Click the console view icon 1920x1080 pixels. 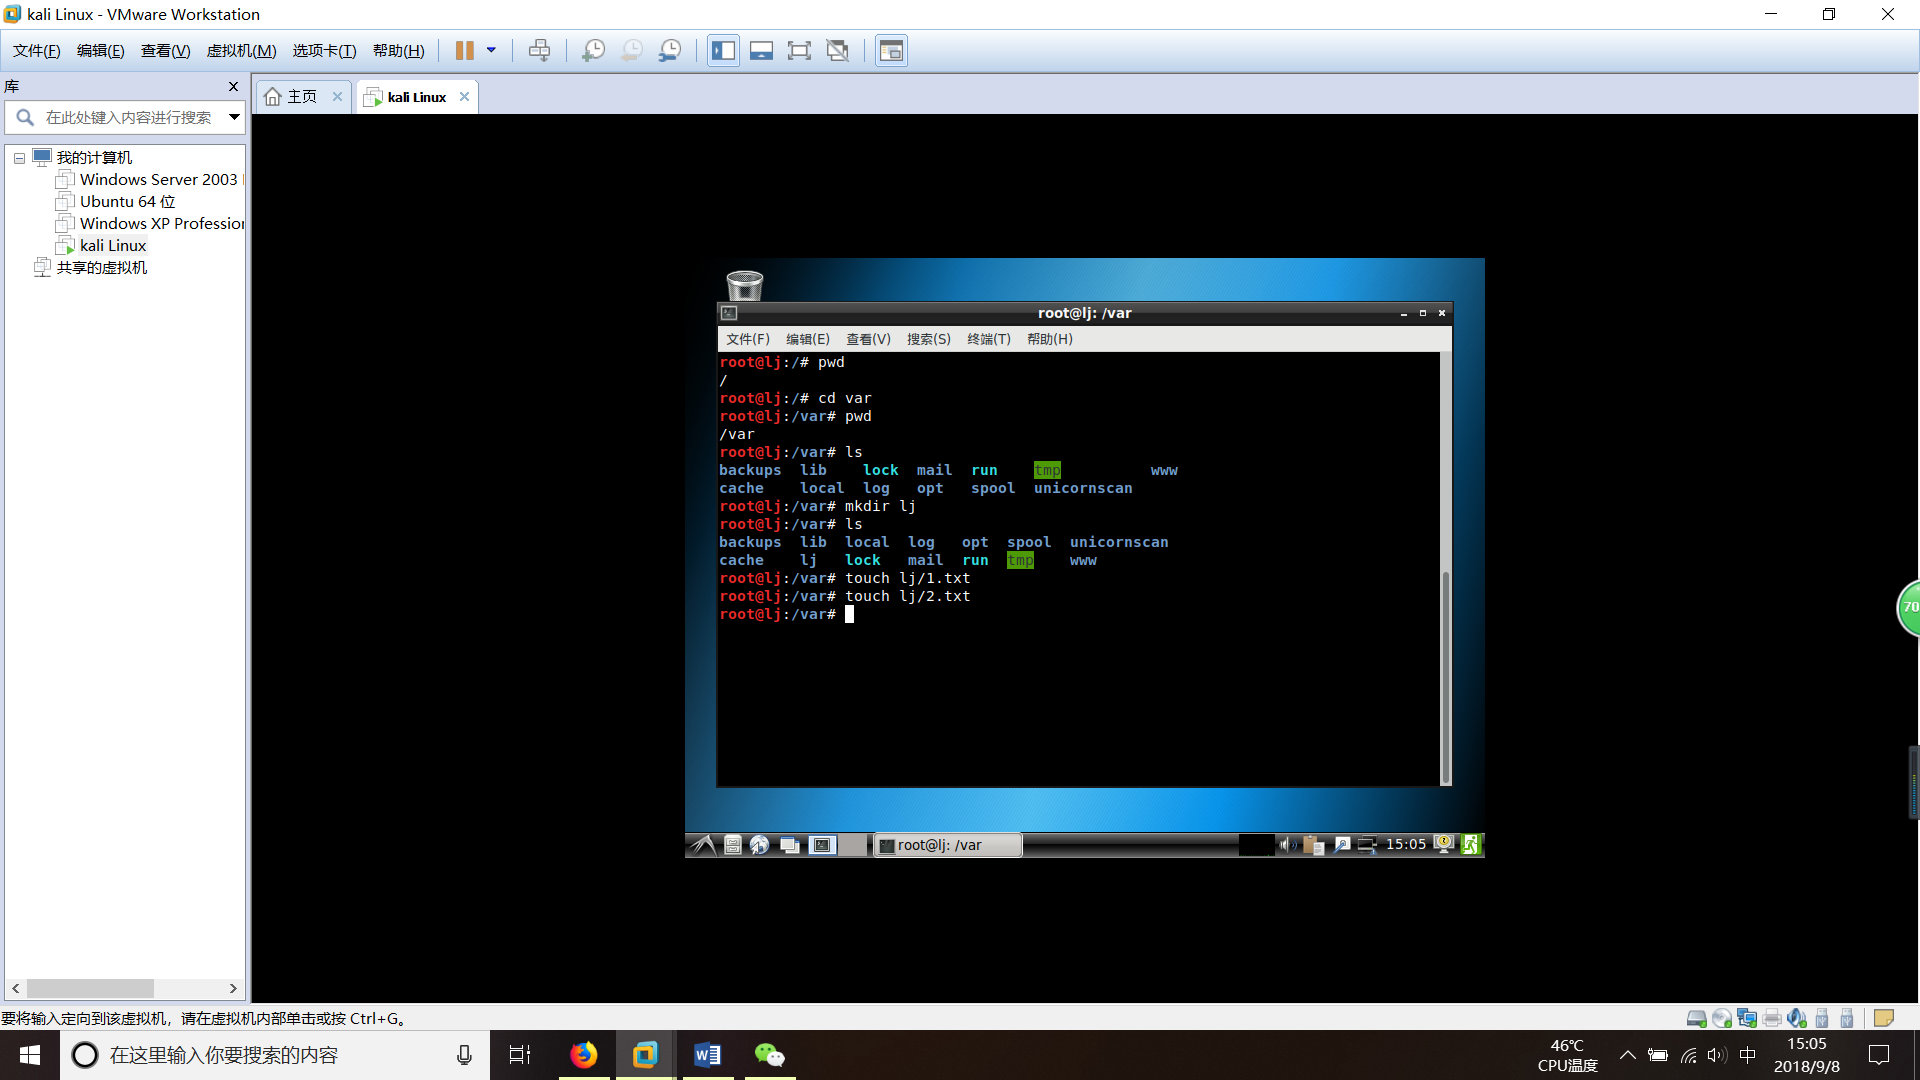(891, 51)
